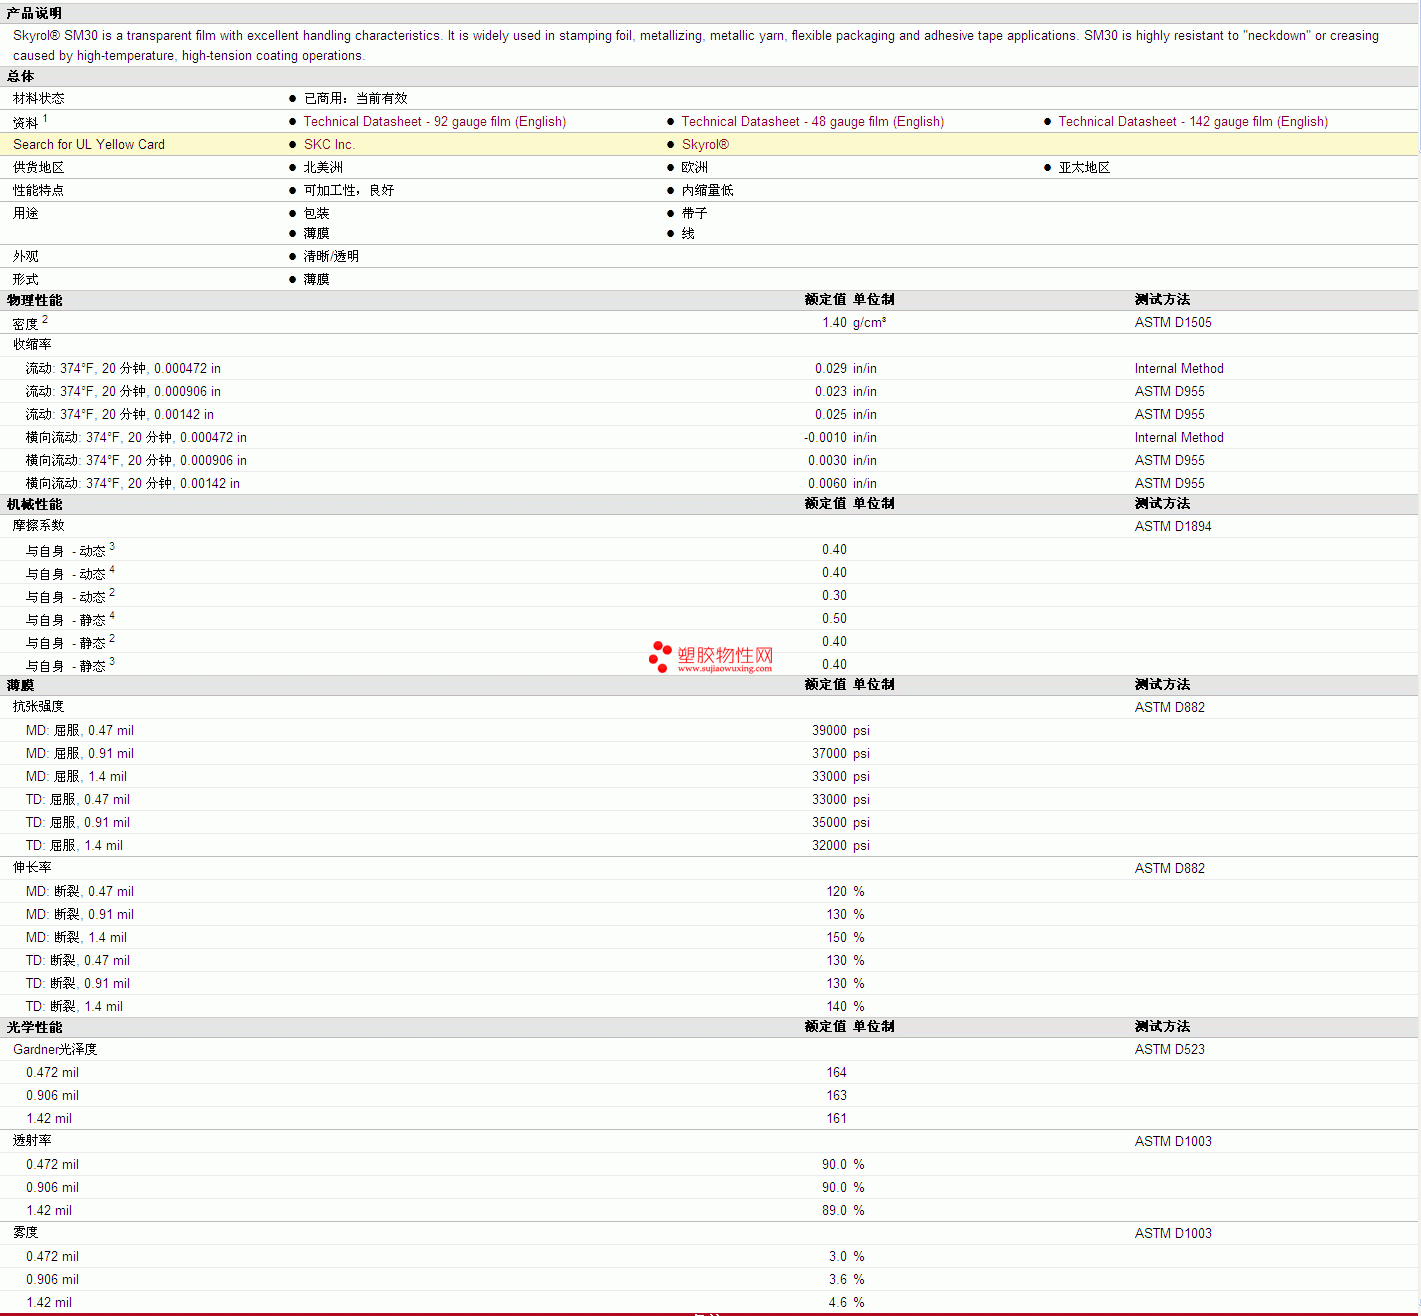The width and height of the screenshot is (1421, 1316).
Task: Click haze value 3.6 %
Action: tap(846, 1279)
